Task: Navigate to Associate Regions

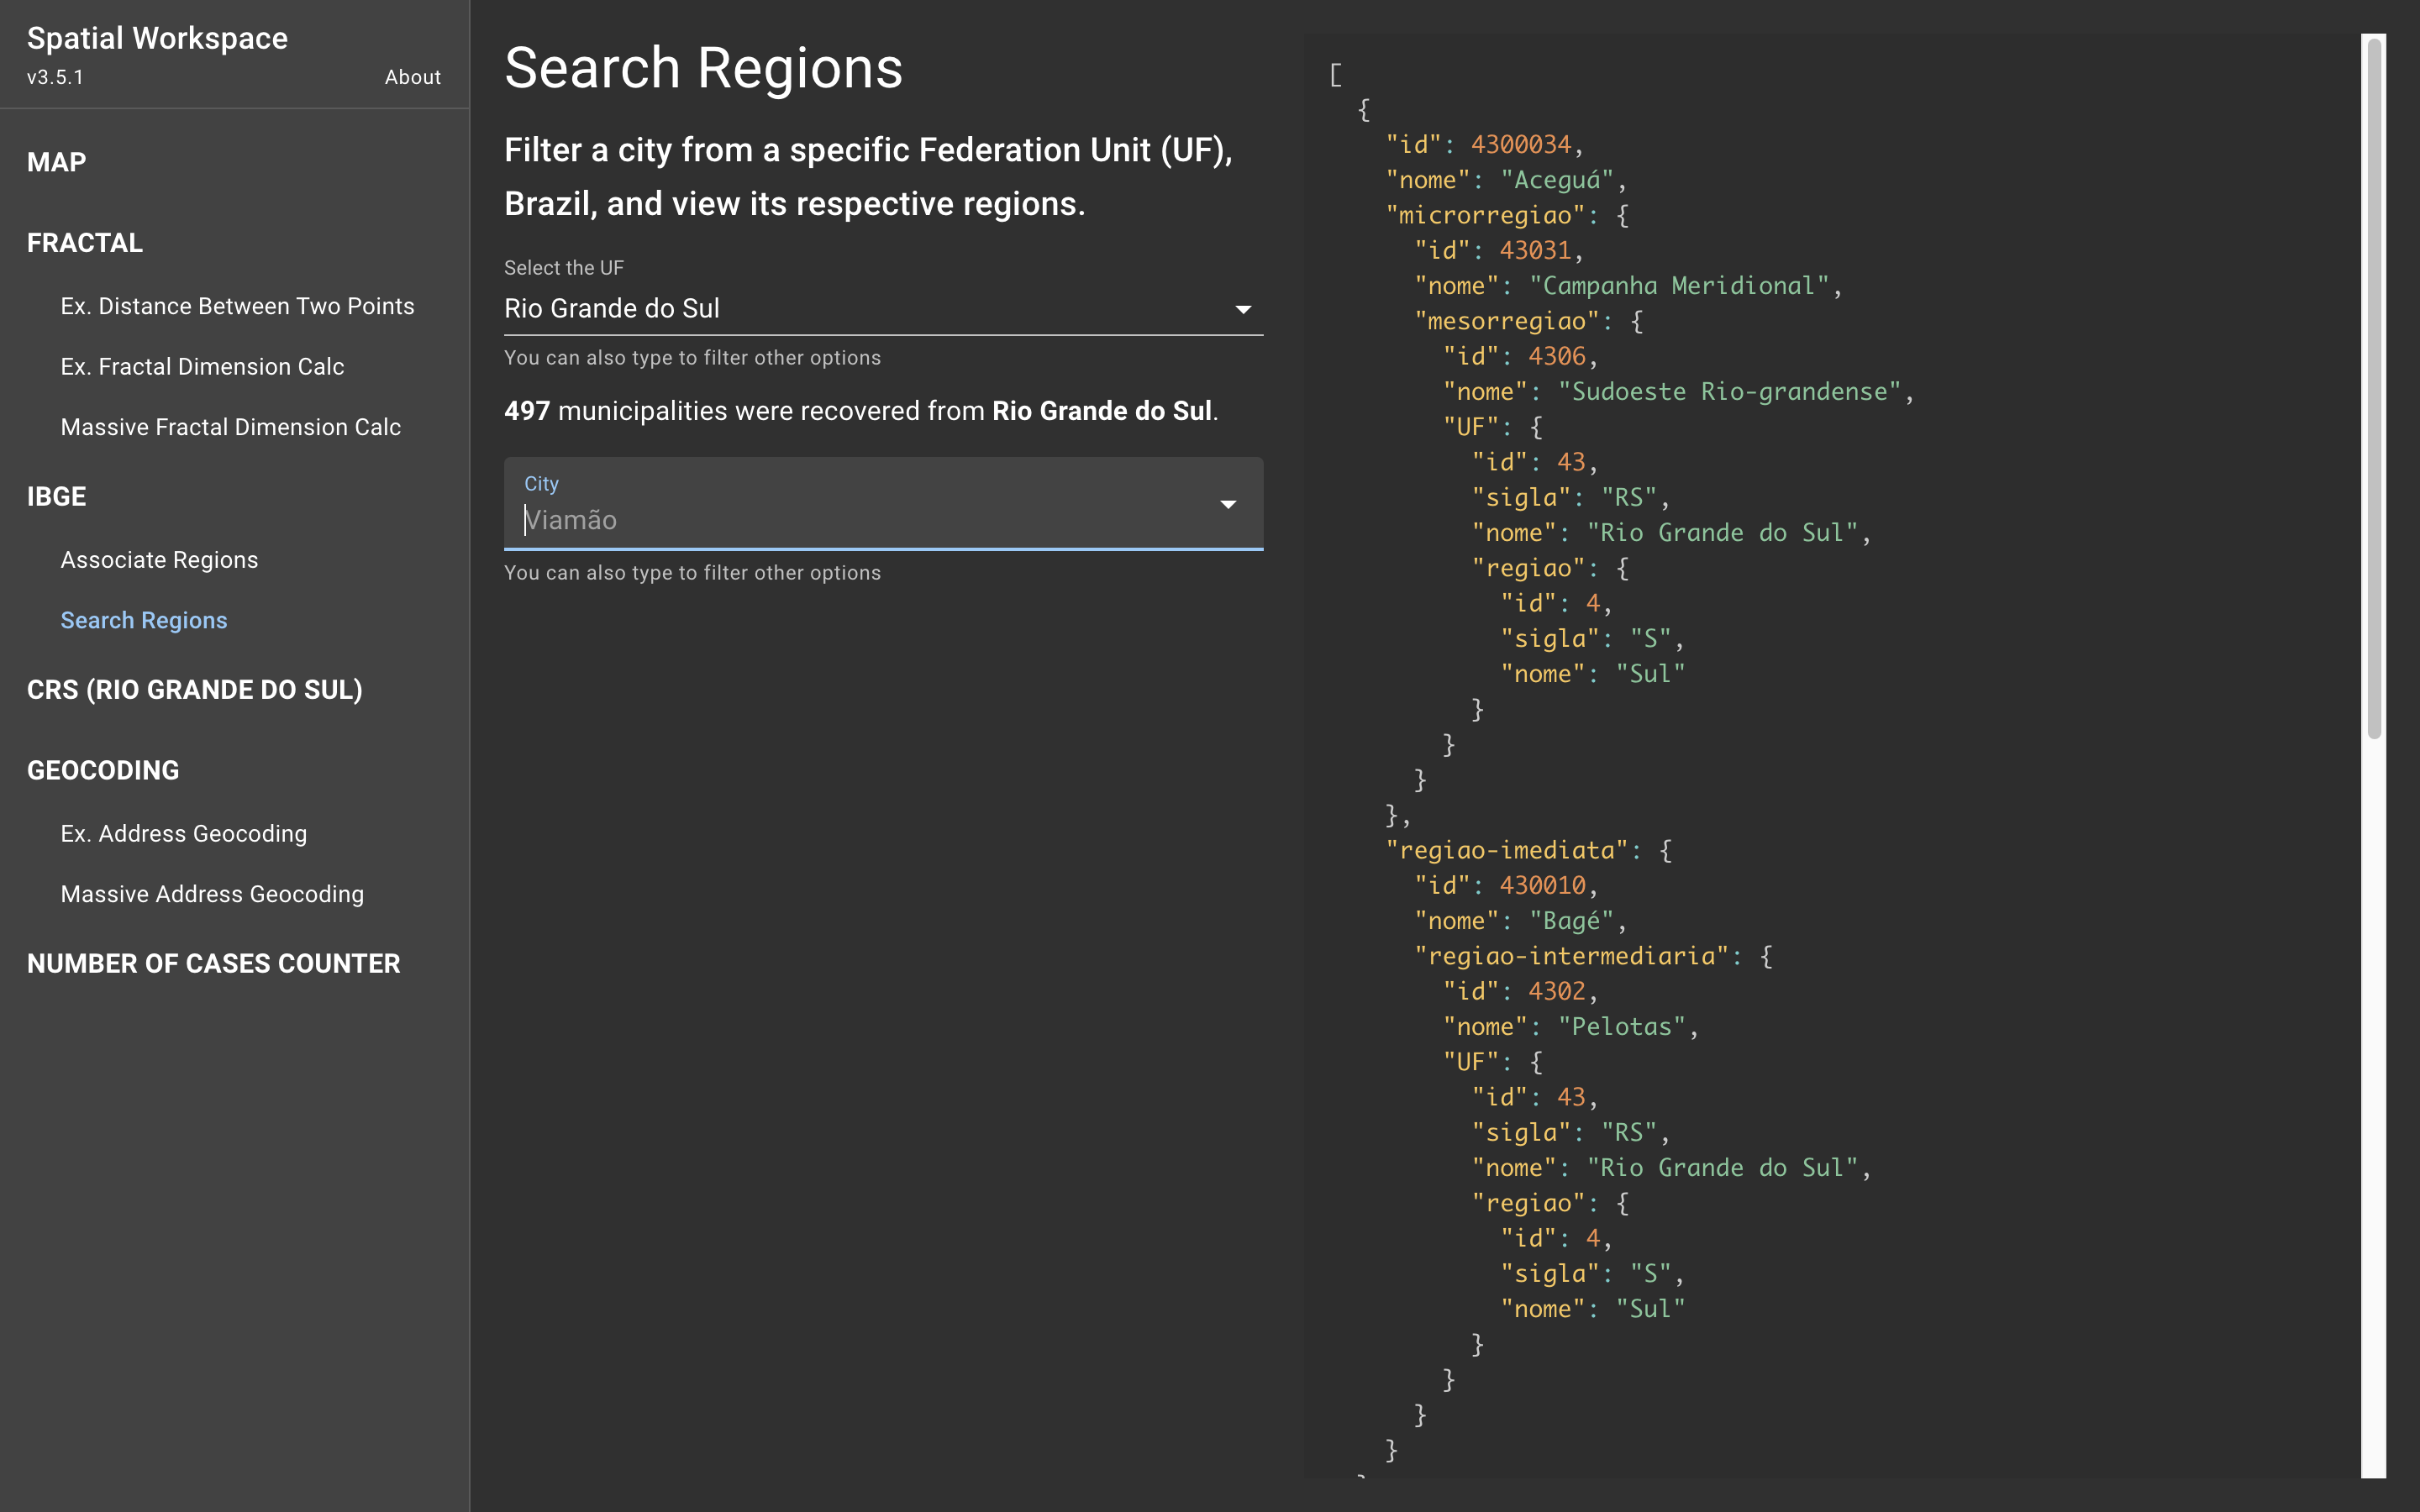Action: tap(159, 560)
